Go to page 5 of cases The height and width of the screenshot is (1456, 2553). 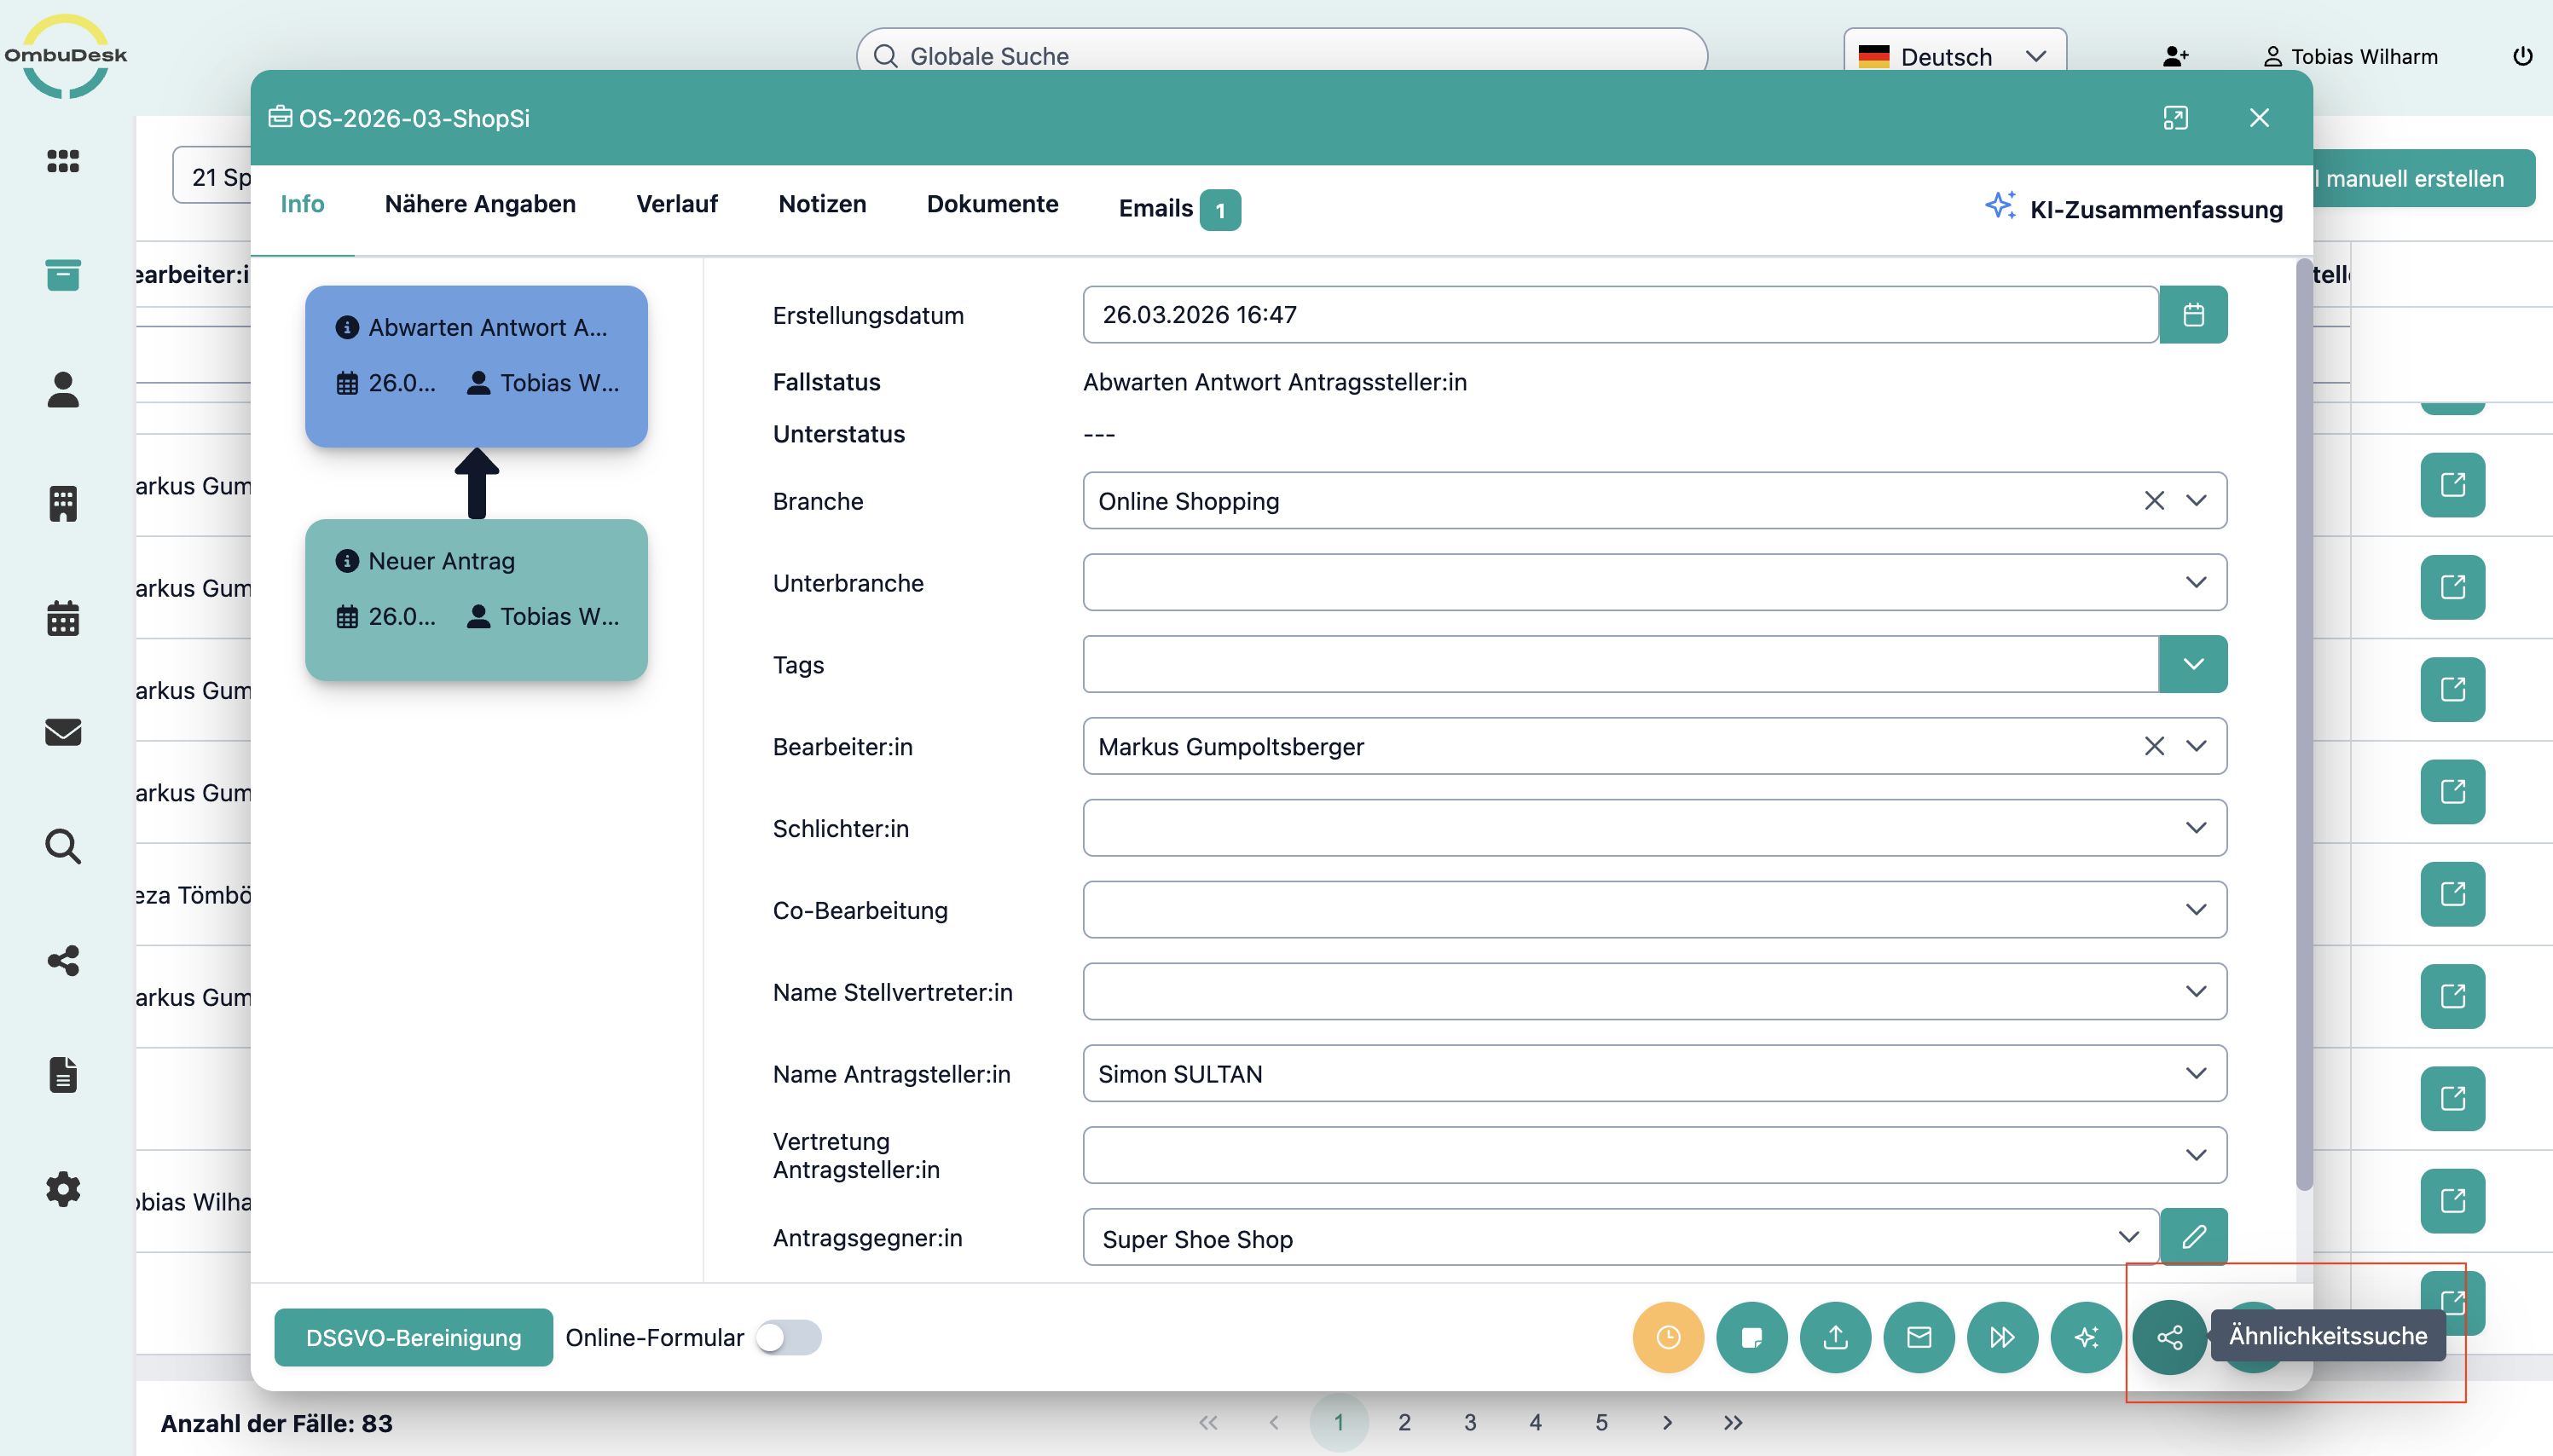(x=1601, y=1422)
